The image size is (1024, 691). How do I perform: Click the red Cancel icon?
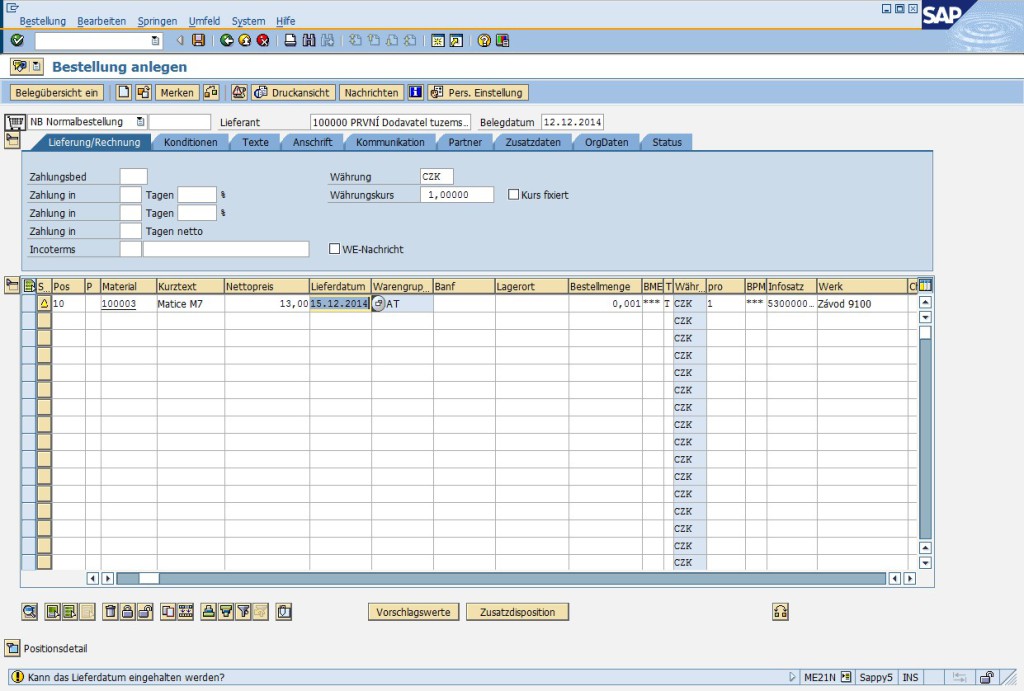[263, 41]
